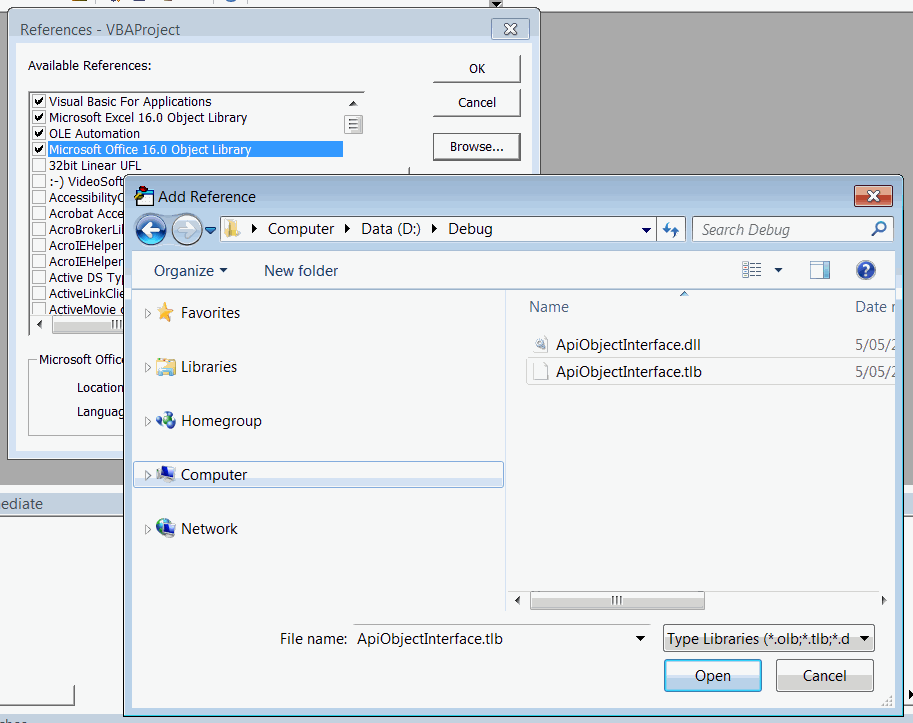Select the ApiObjectInterface.dll file name
Screen dimensions: 913x723
pos(628,345)
